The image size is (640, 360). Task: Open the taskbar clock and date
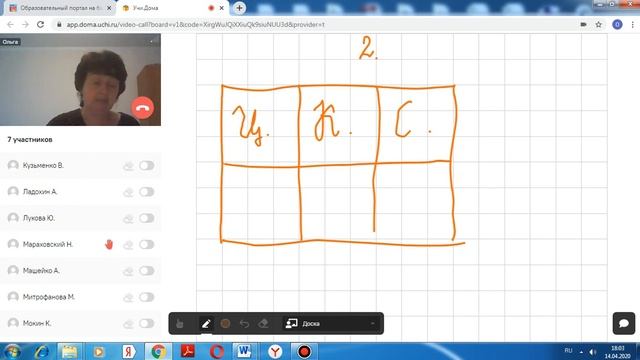(618, 352)
